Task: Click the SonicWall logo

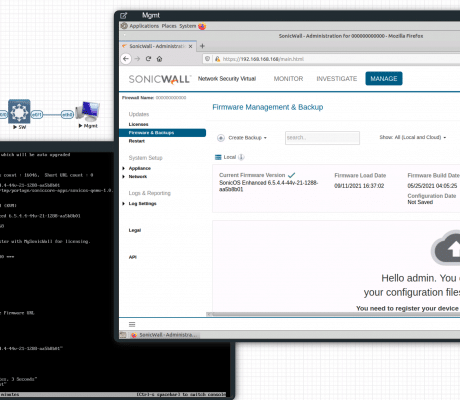Action: tap(160, 79)
